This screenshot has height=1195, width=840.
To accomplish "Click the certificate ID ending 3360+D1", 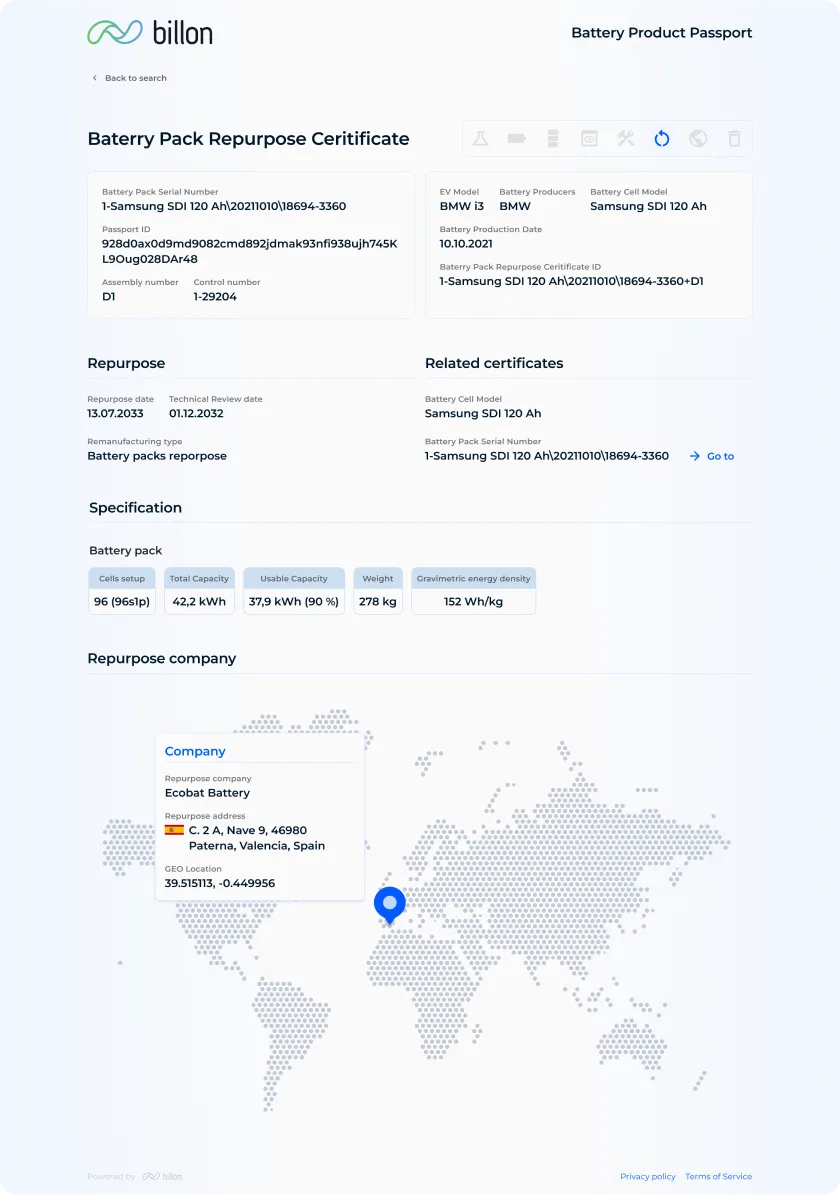I will coord(571,281).
